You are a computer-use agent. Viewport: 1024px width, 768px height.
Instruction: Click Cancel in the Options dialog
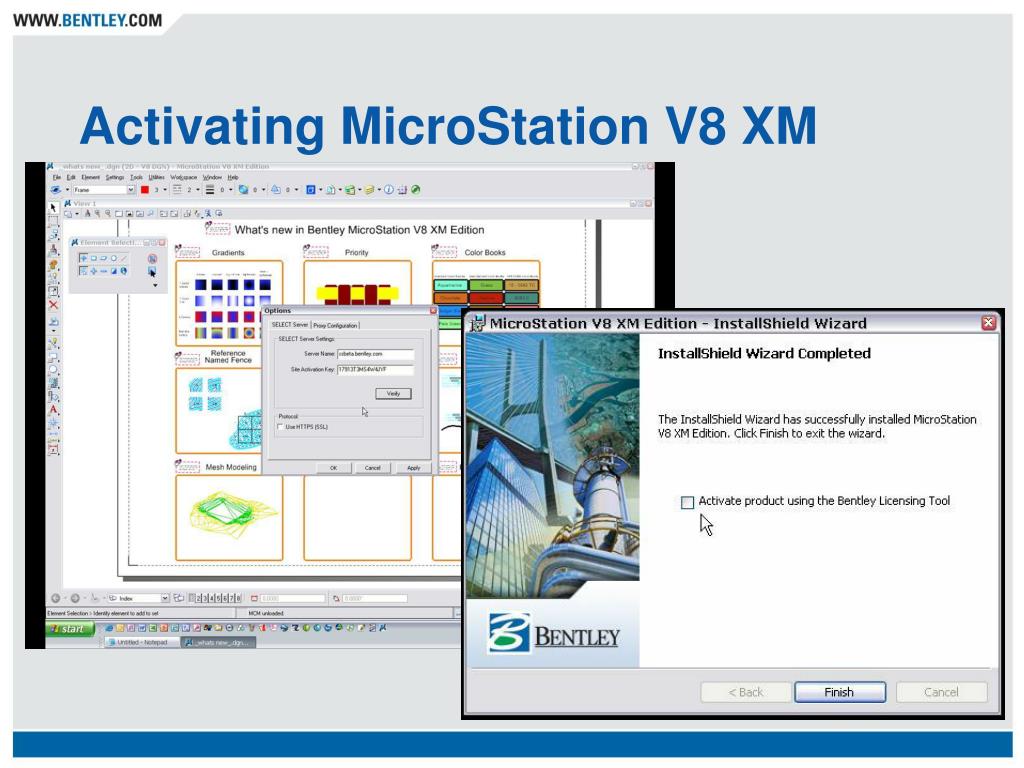click(x=372, y=468)
